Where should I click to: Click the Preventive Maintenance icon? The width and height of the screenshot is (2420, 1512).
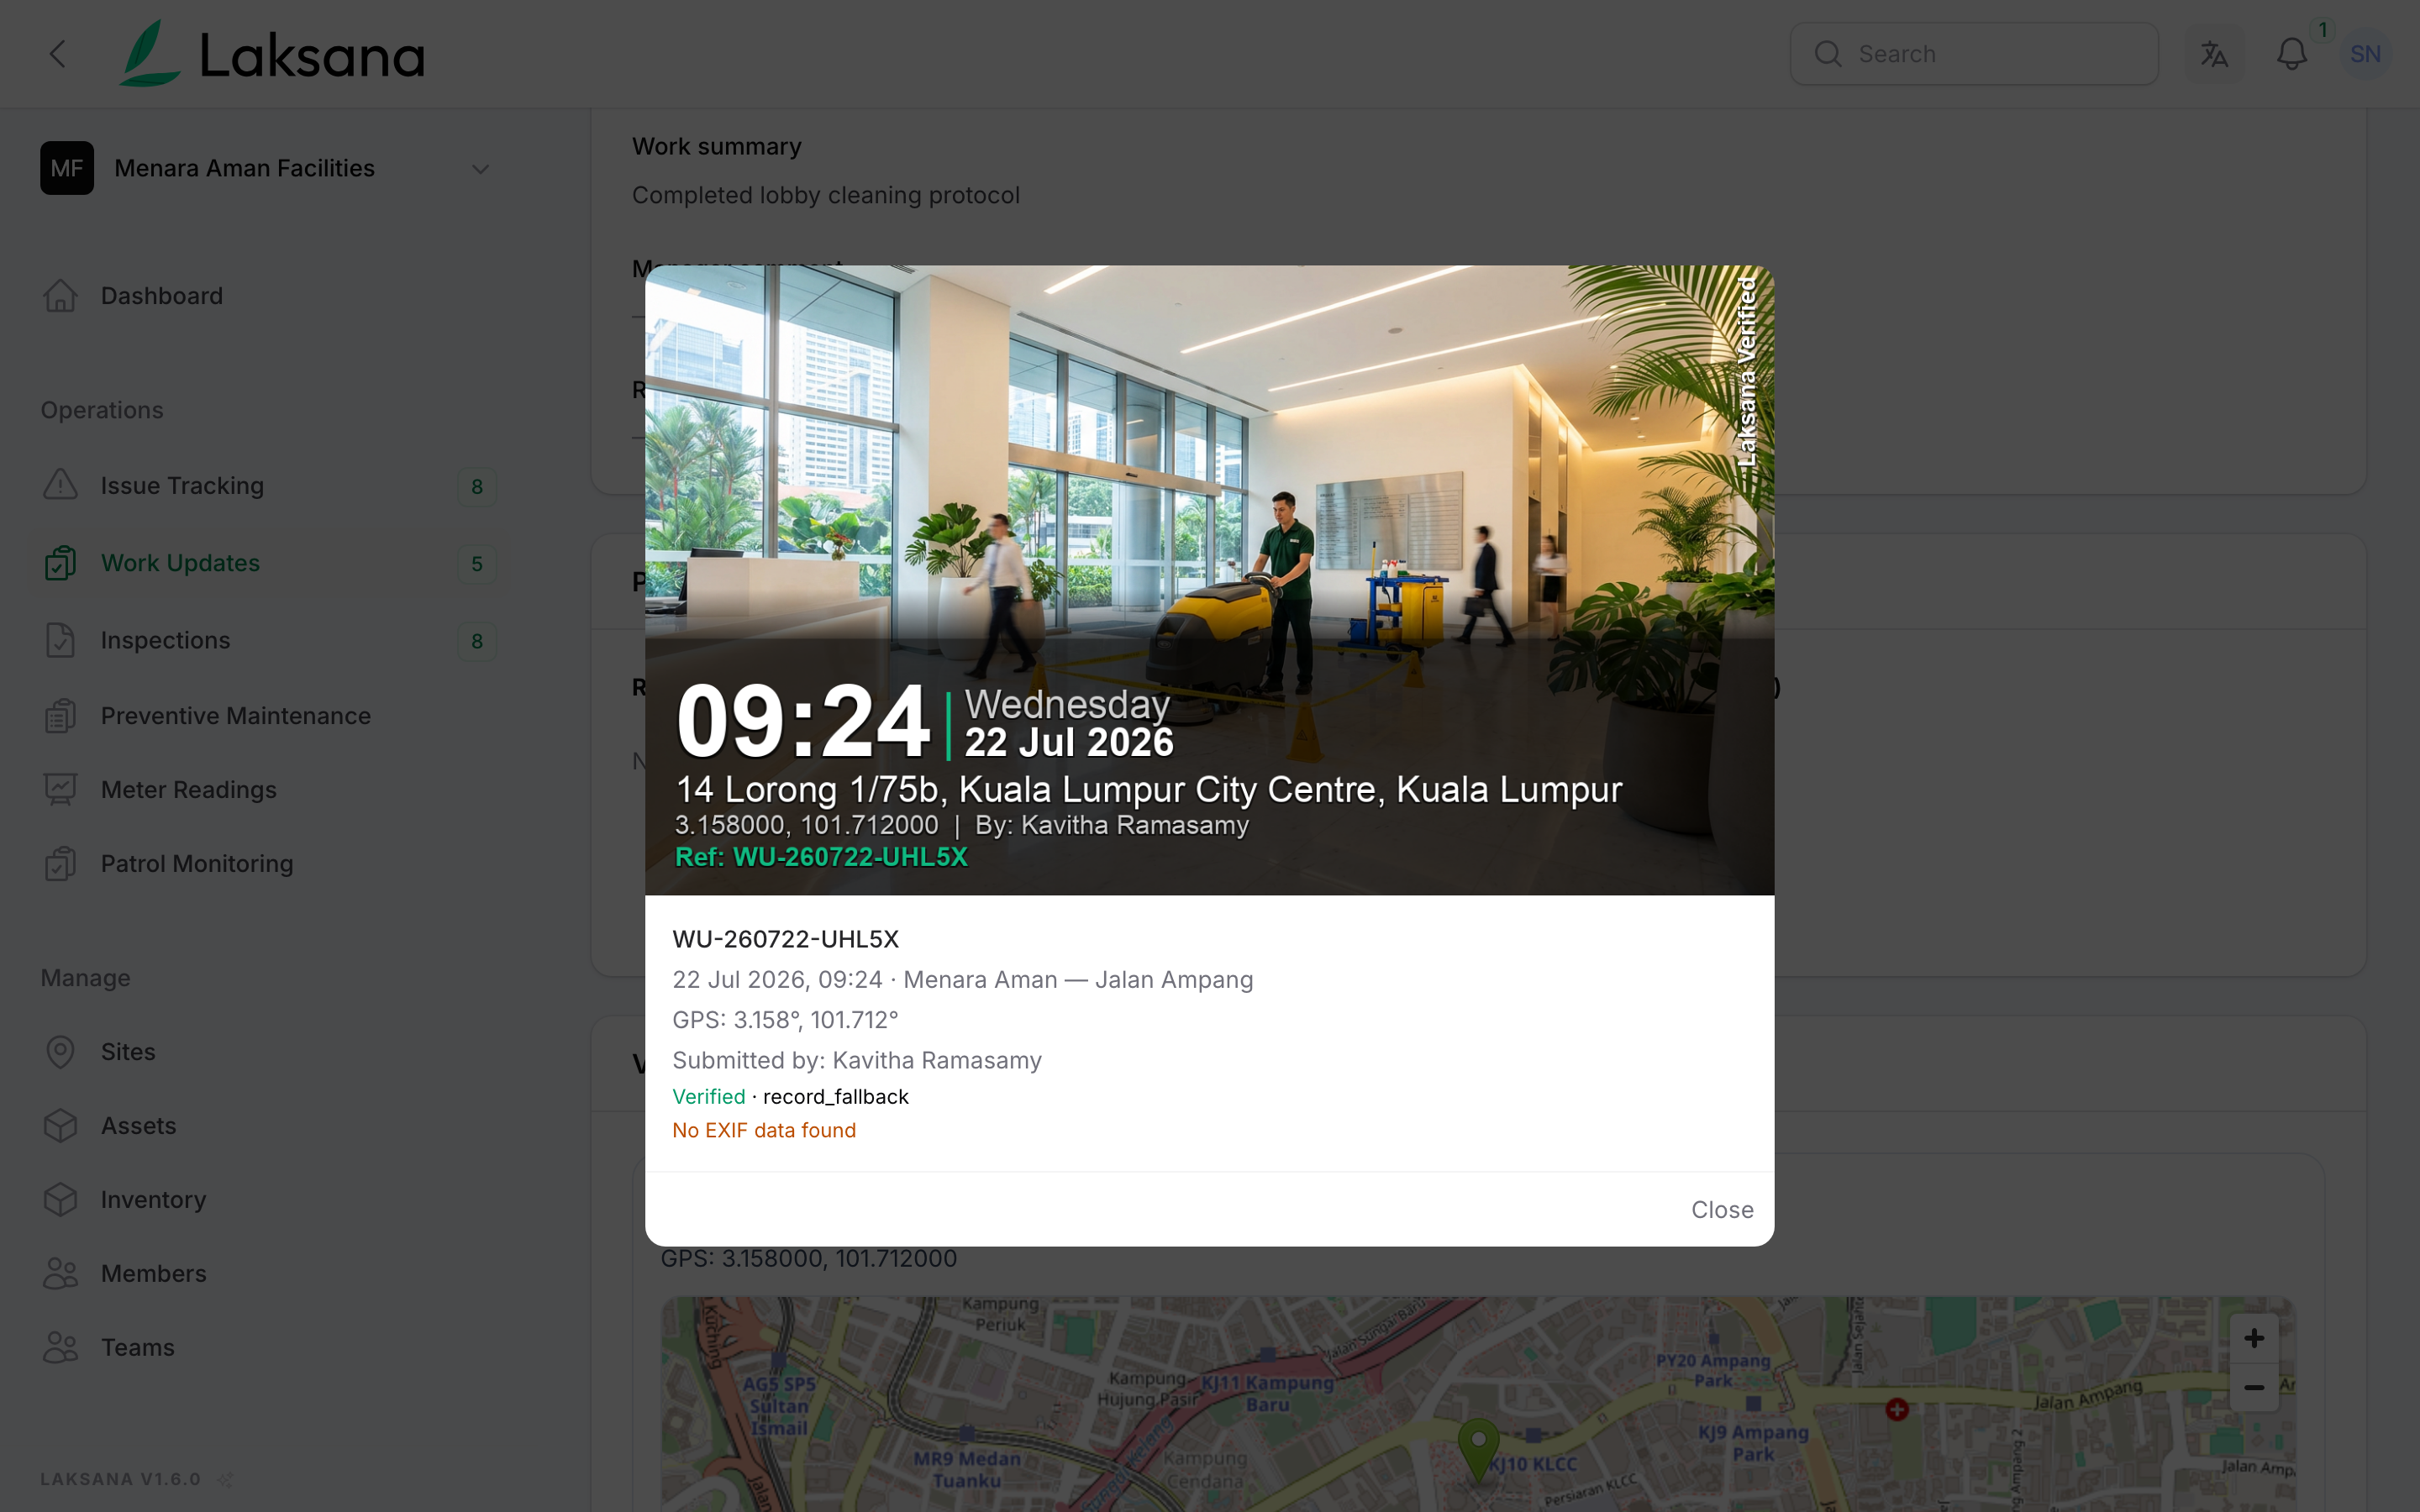point(61,716)
